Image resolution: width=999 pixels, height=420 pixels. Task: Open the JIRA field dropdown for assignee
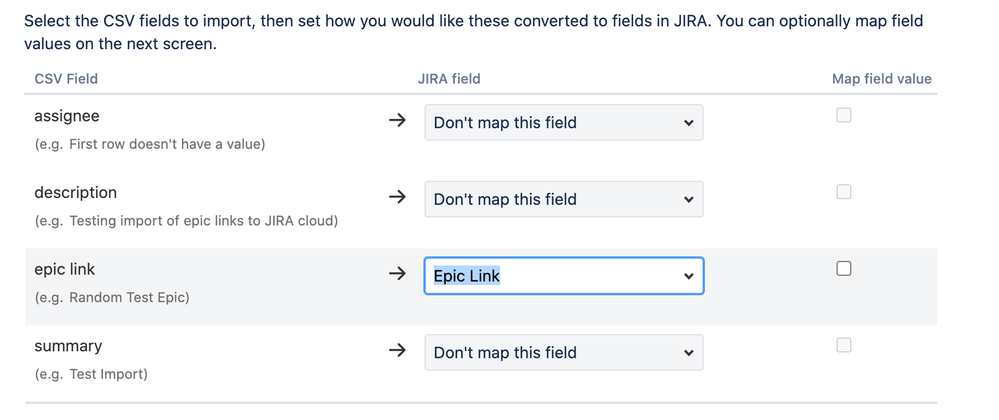click(563, 123)
